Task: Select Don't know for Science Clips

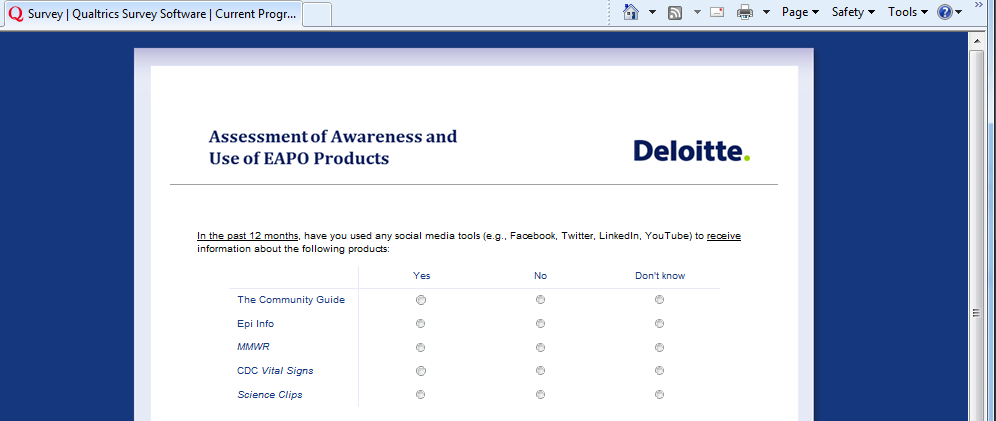Action: (x=659, y=394)
